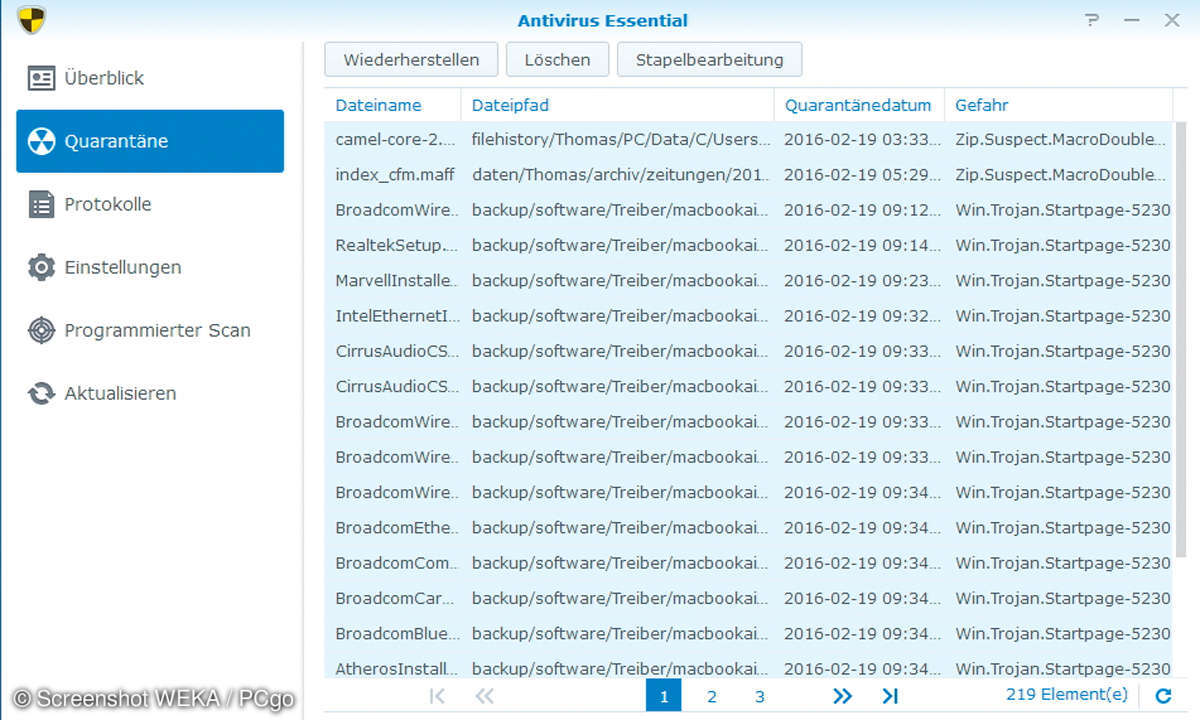1200x720 pixels.
Task: Jump to last page icon
Action: click(890, 696)
